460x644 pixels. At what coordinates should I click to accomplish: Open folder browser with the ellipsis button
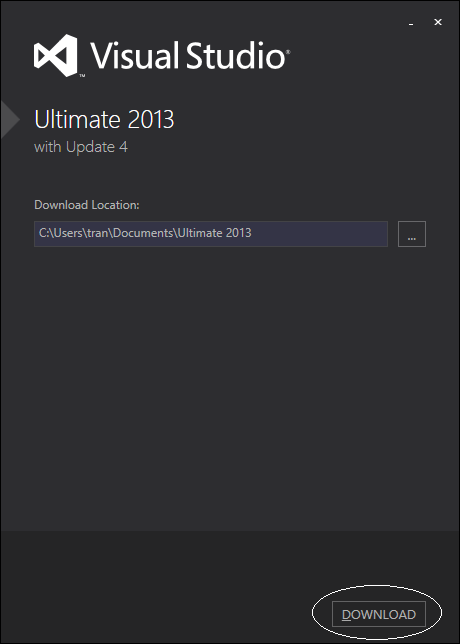pos(412,234)
